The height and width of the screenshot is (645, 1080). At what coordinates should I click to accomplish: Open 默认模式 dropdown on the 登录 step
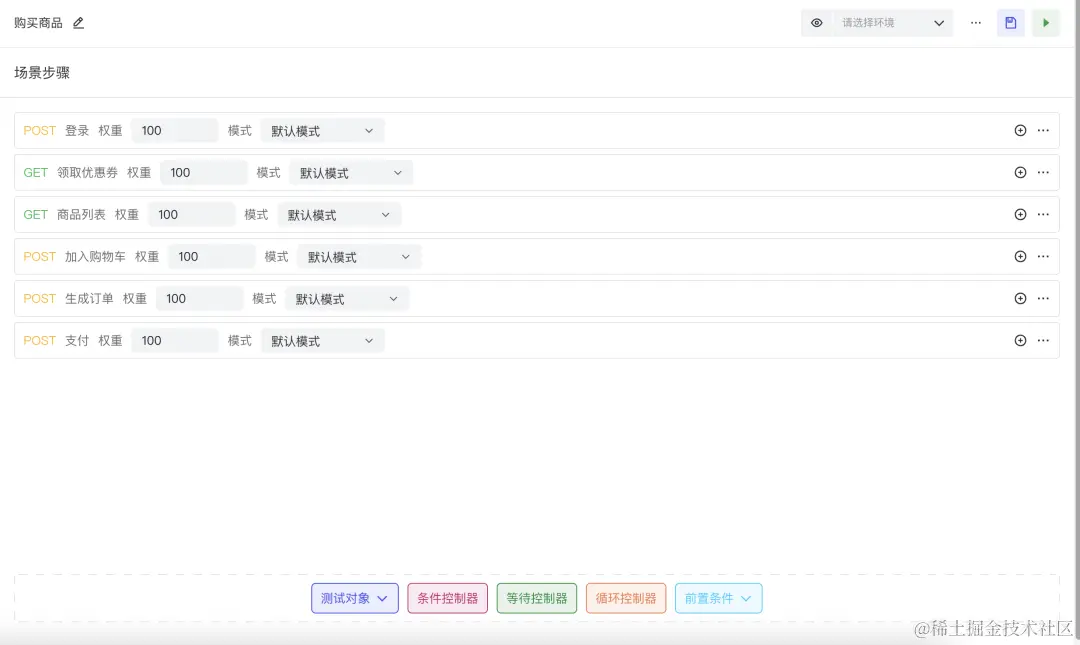tap(322, 130)
